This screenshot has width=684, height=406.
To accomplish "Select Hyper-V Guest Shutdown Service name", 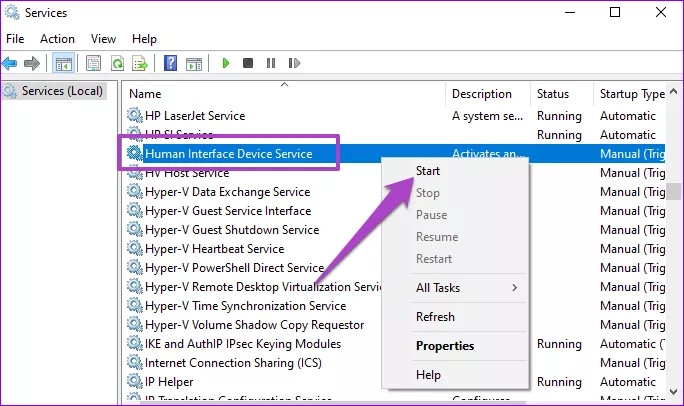I will coord(232,229).
